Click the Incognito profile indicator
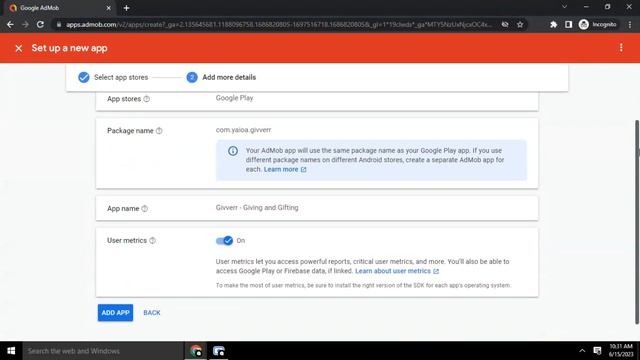640x360 pixels. [x=598, y=24]
